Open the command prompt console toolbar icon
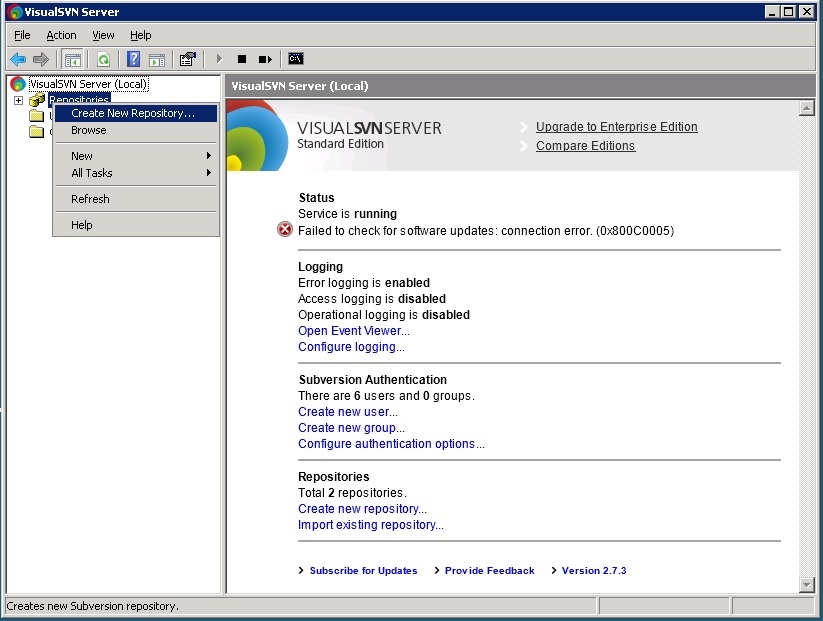The height and width of the screenshot is (621, 823). [295, 58]
